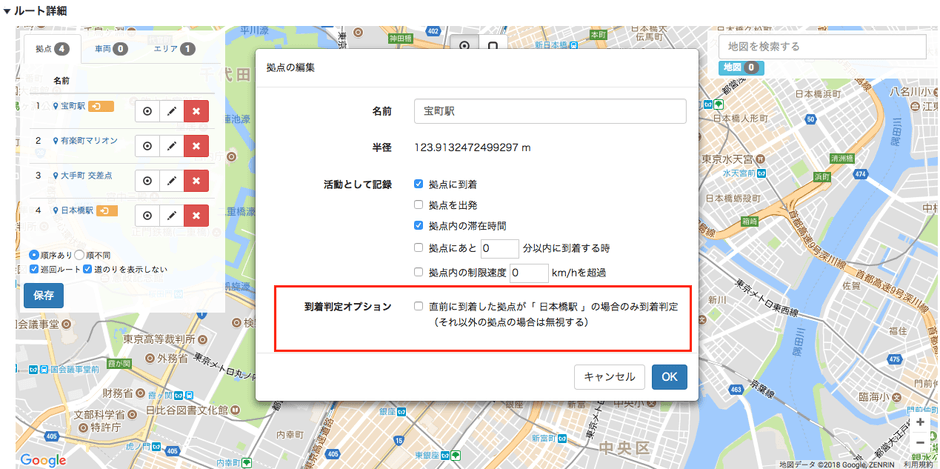Switch to the エリア tab
Screen dimensions: 940x469
[x=173, y=48]
